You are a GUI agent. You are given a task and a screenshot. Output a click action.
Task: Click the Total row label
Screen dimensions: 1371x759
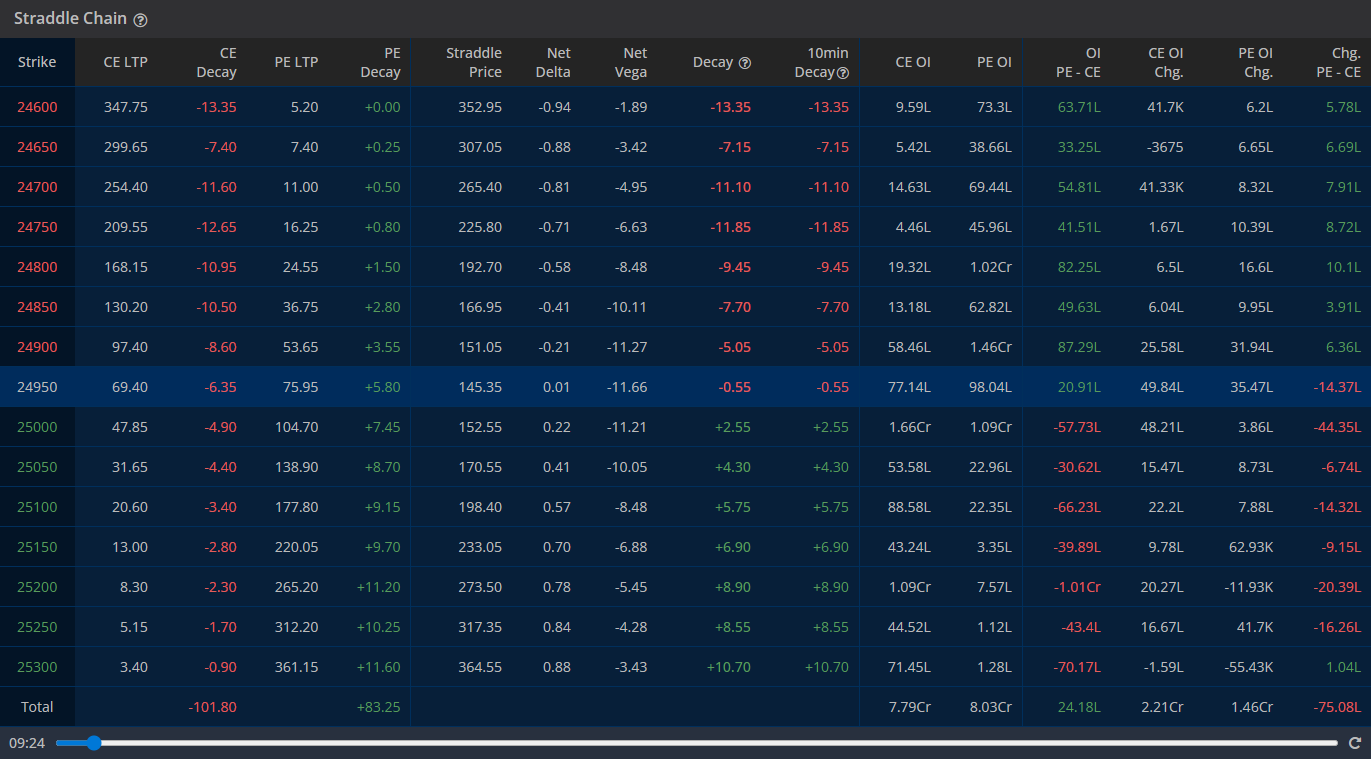pos(37,707)
